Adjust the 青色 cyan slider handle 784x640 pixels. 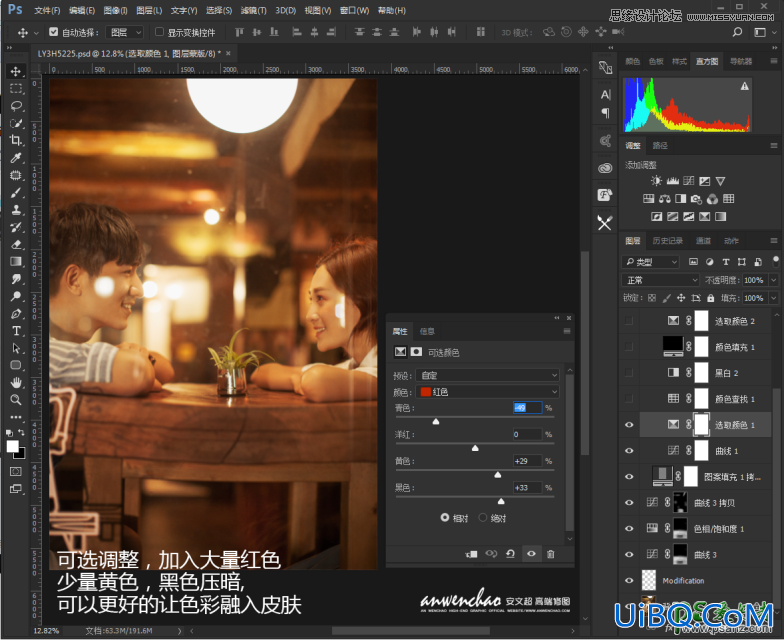(436, 422)
